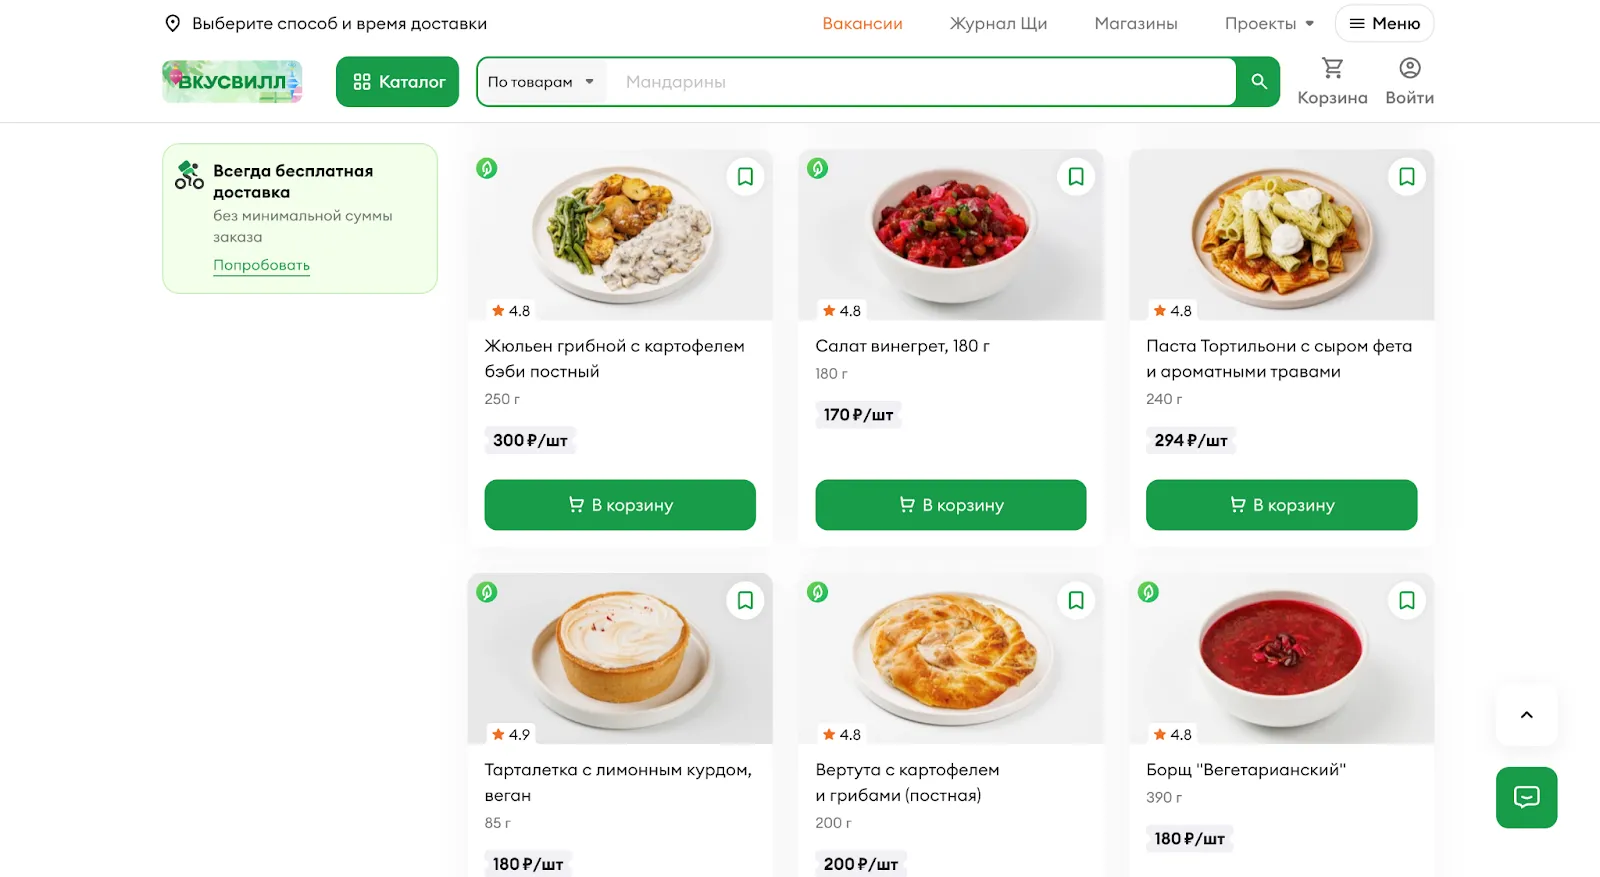Toggle bookmark on Салат винегрет
This screenshot has width=1600, height=877.
point(1076,177)
